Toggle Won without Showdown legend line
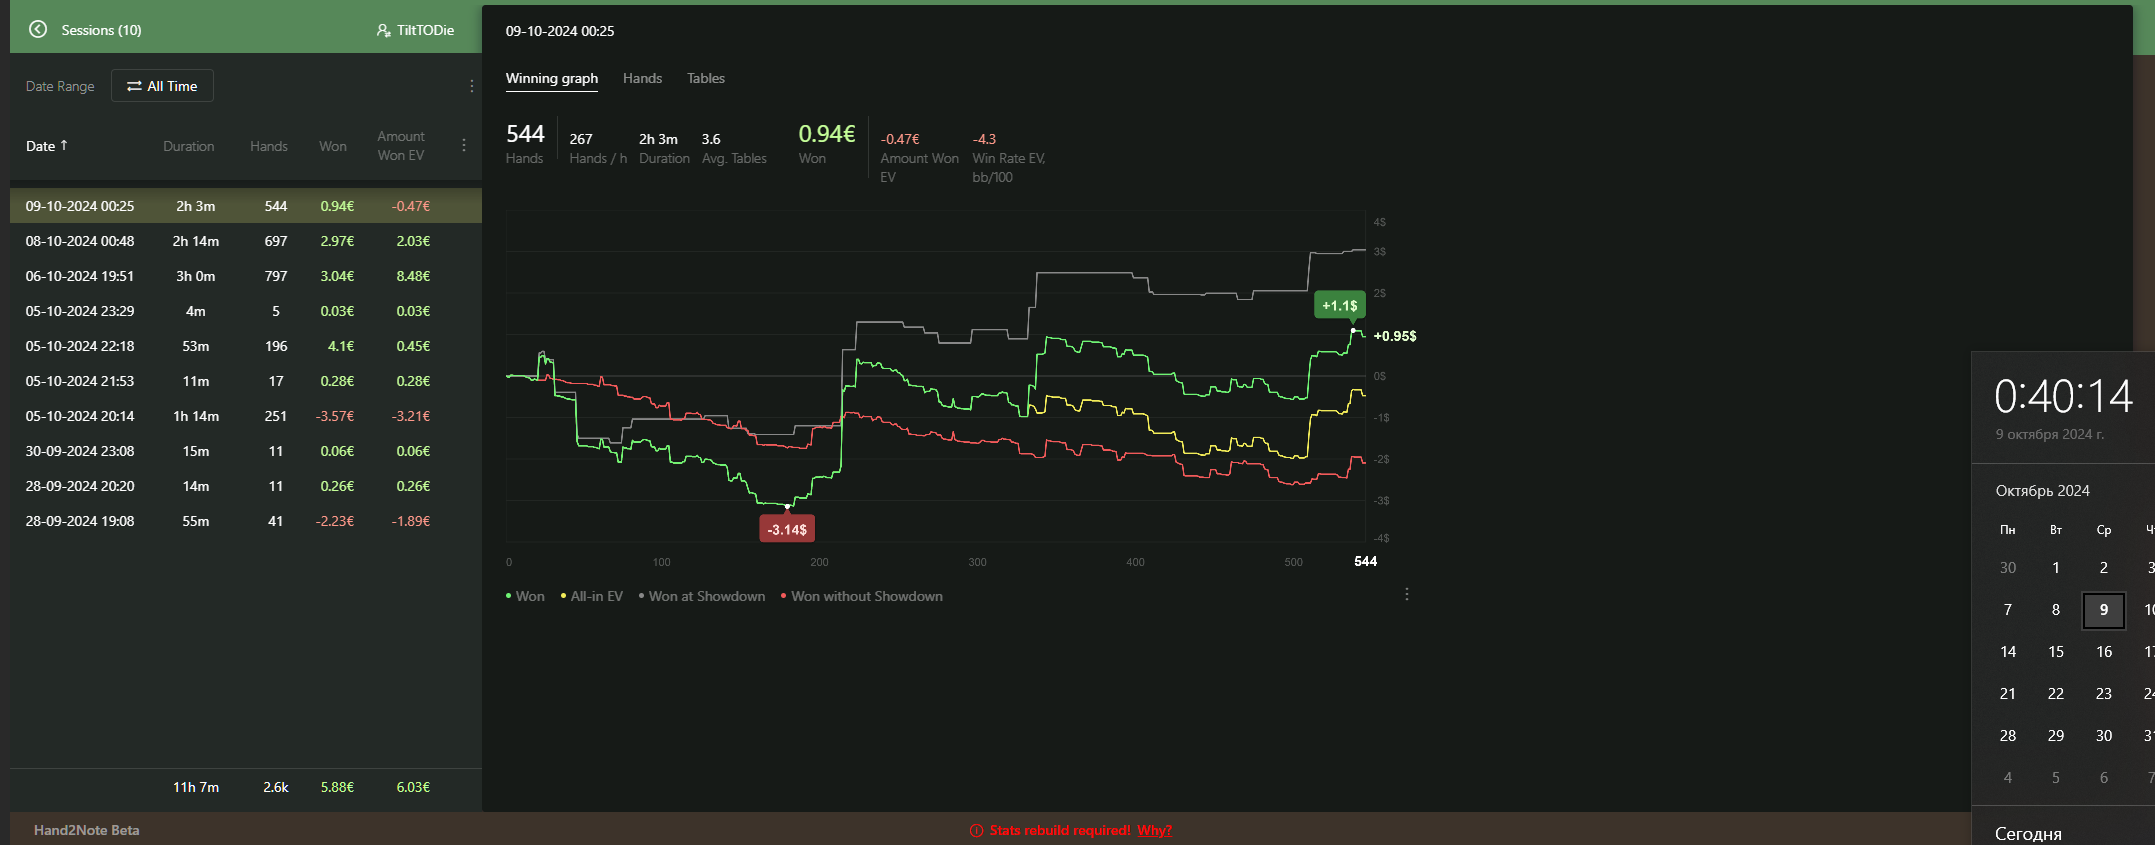2155x845 pixels. [862, 596]
